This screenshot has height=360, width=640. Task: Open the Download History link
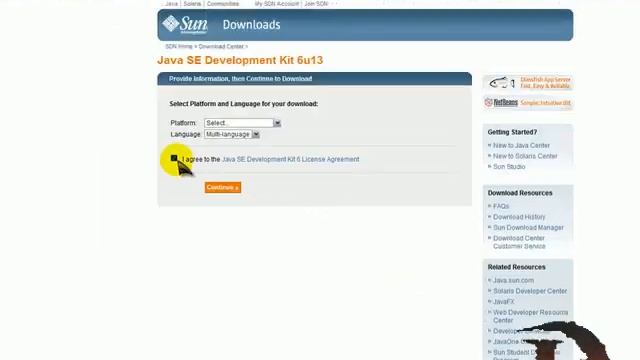point(519,217)
